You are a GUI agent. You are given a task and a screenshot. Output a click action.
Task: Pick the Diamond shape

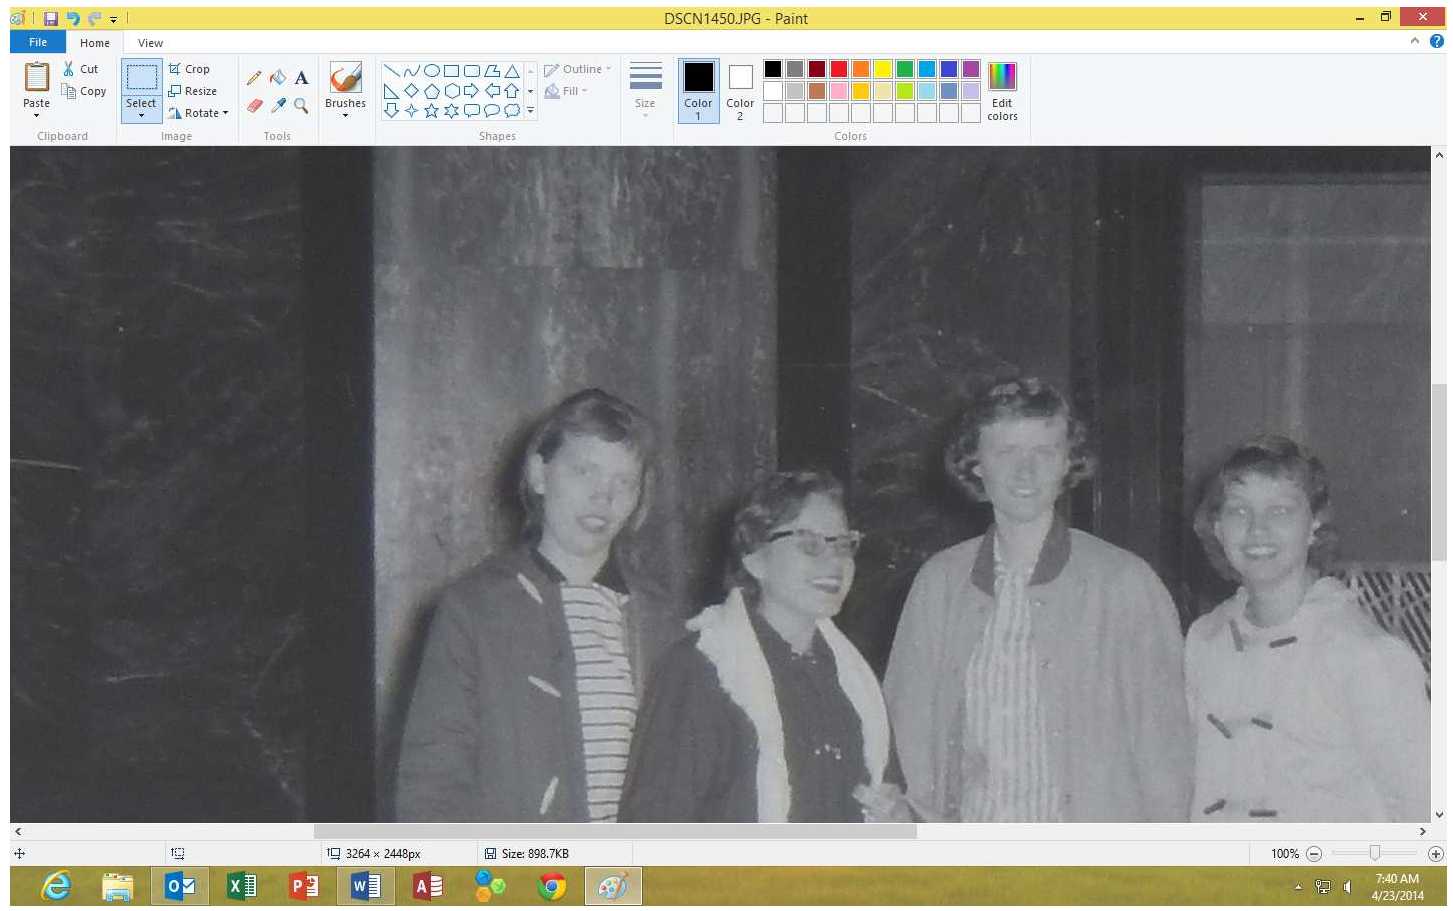(412, 91)
